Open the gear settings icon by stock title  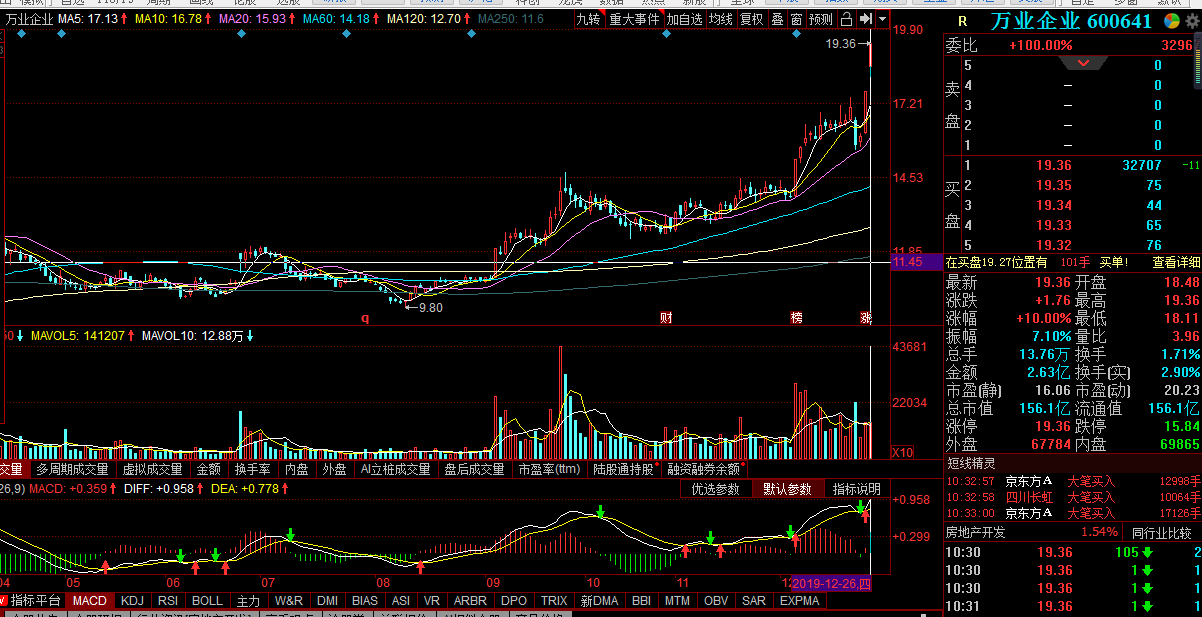click(1190, 21)
